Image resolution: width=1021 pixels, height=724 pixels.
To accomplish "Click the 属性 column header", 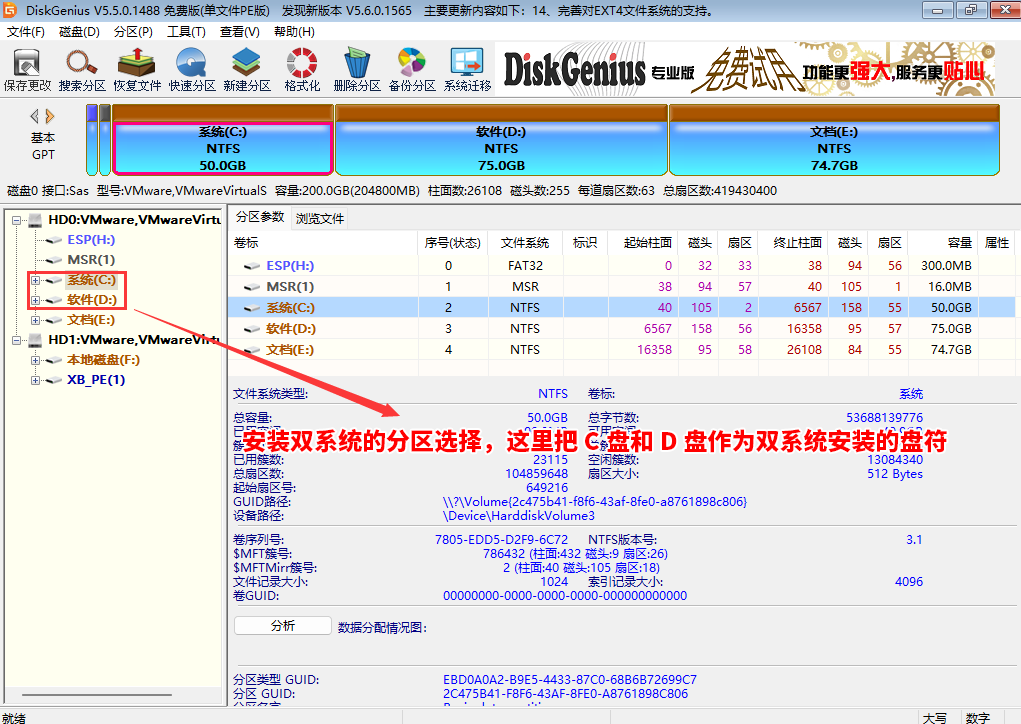I will [996, 243].
